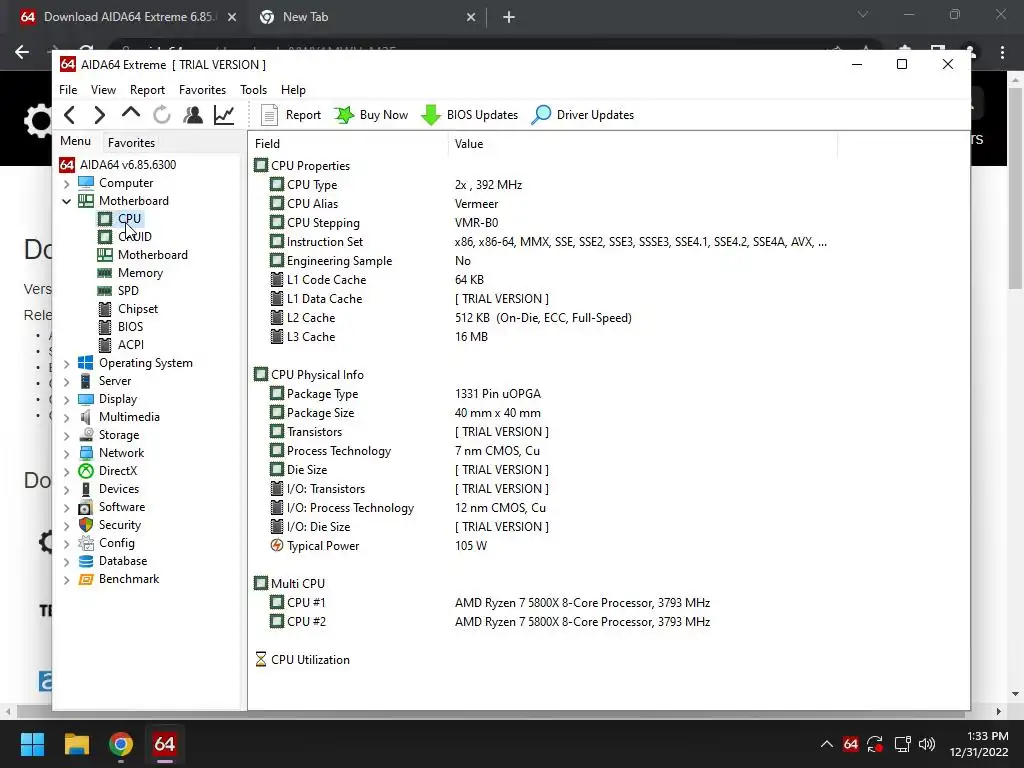Screen dimensions: 1024x768
Task: Go back with the left arrow toolbar icon
Action: (x=69, y=115)
